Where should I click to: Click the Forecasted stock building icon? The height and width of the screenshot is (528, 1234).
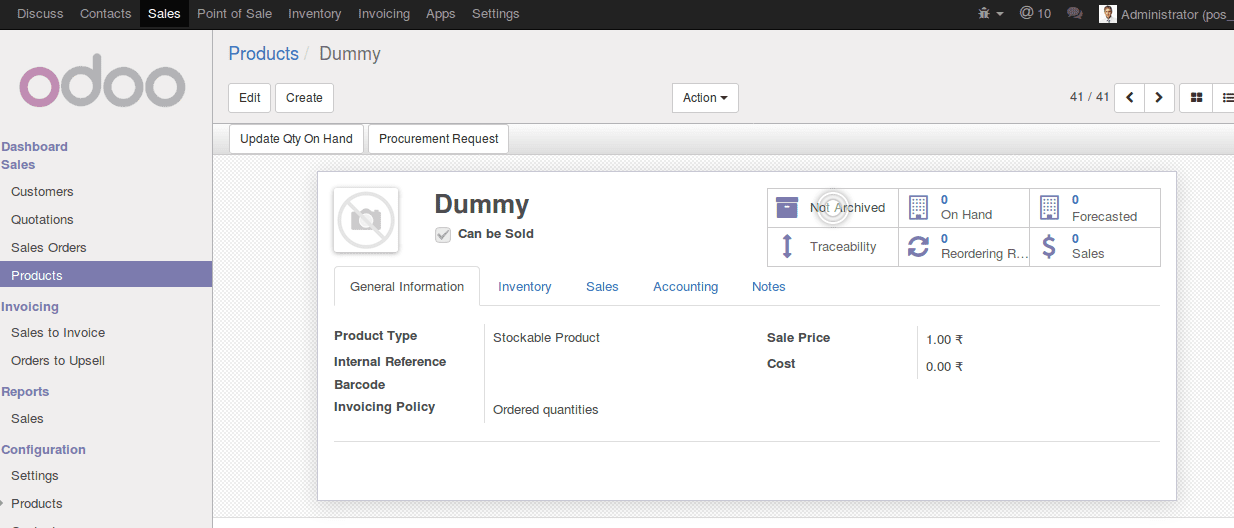pos(1049,208)
